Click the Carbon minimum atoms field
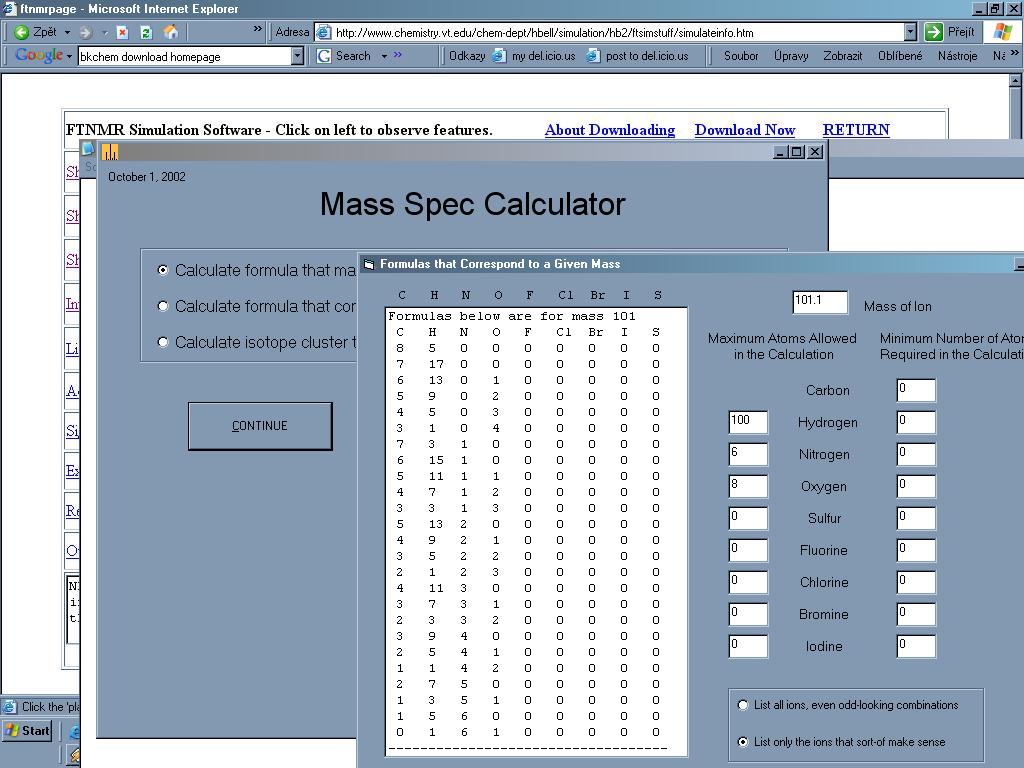The image size is (1024, 768). pos(916,390)
